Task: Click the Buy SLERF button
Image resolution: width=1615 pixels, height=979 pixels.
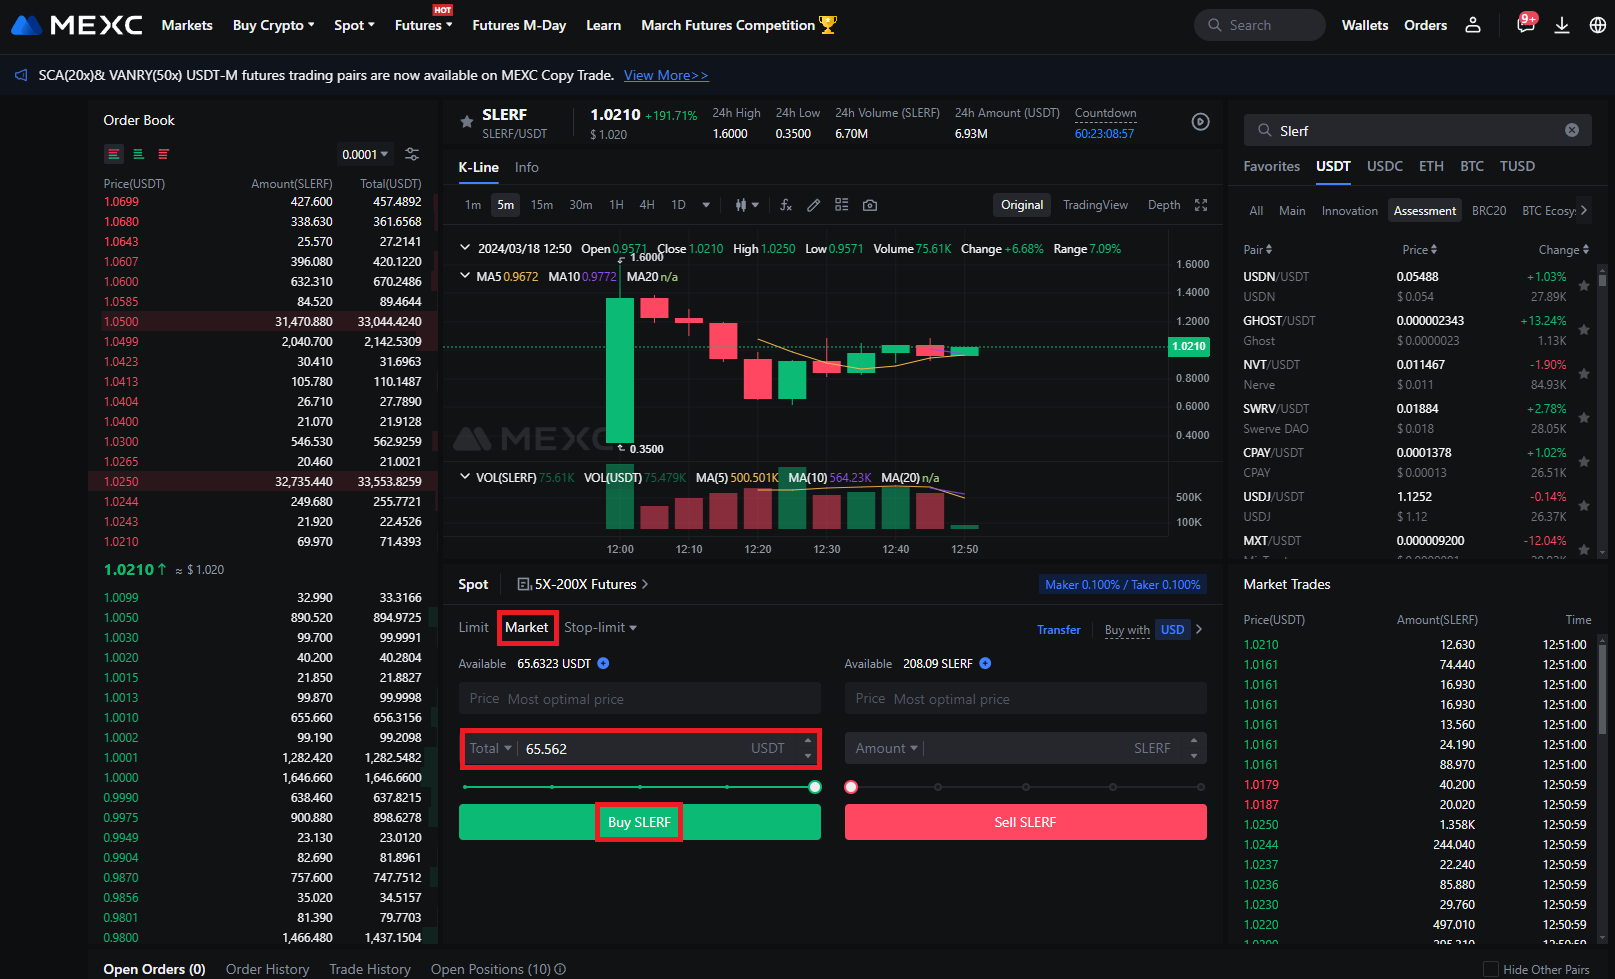Action: [640, 822]
